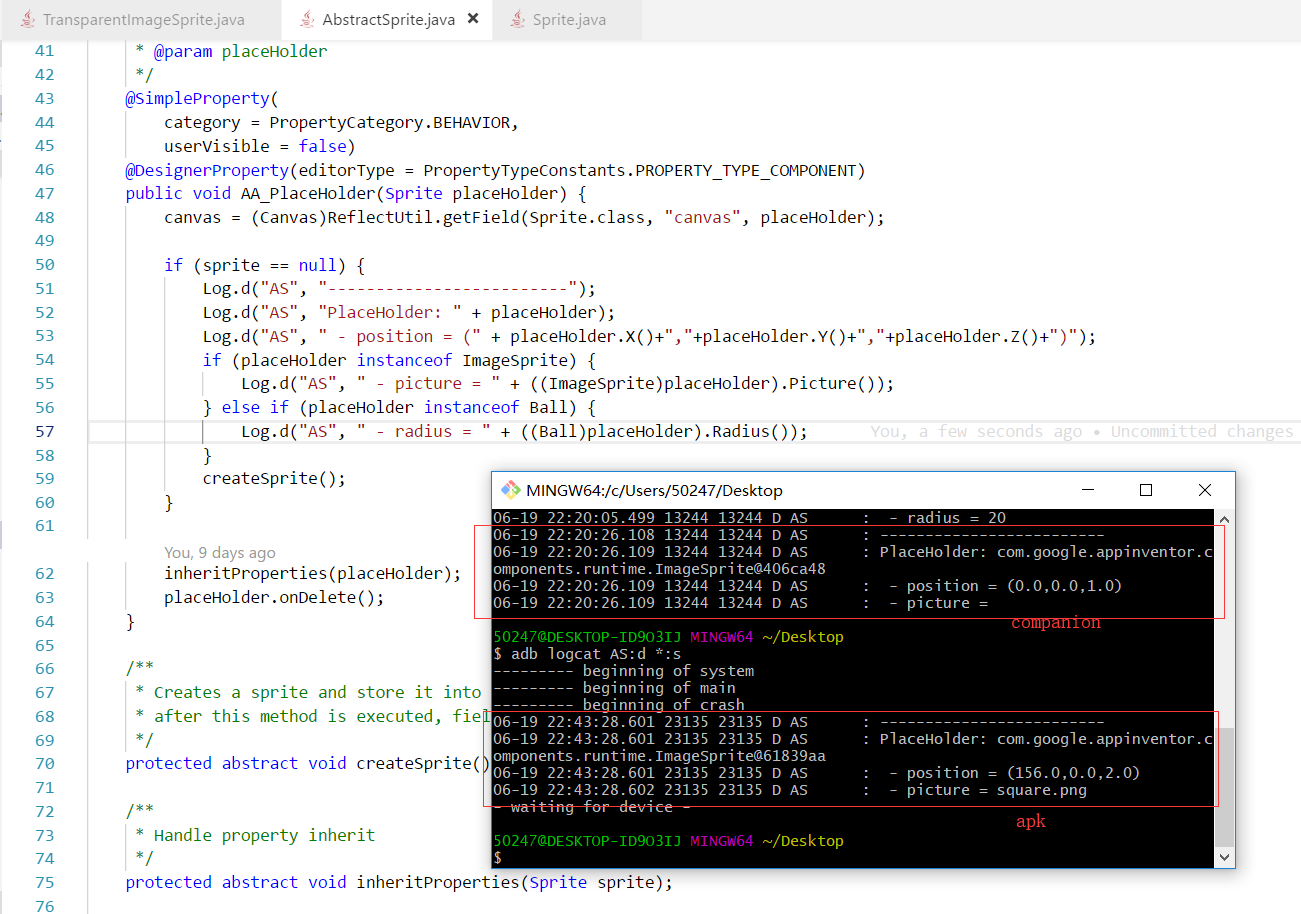Maximize the MINGW64 terminal window
This screenshot has width=1301, height=914.
(x=1146, y=490)
